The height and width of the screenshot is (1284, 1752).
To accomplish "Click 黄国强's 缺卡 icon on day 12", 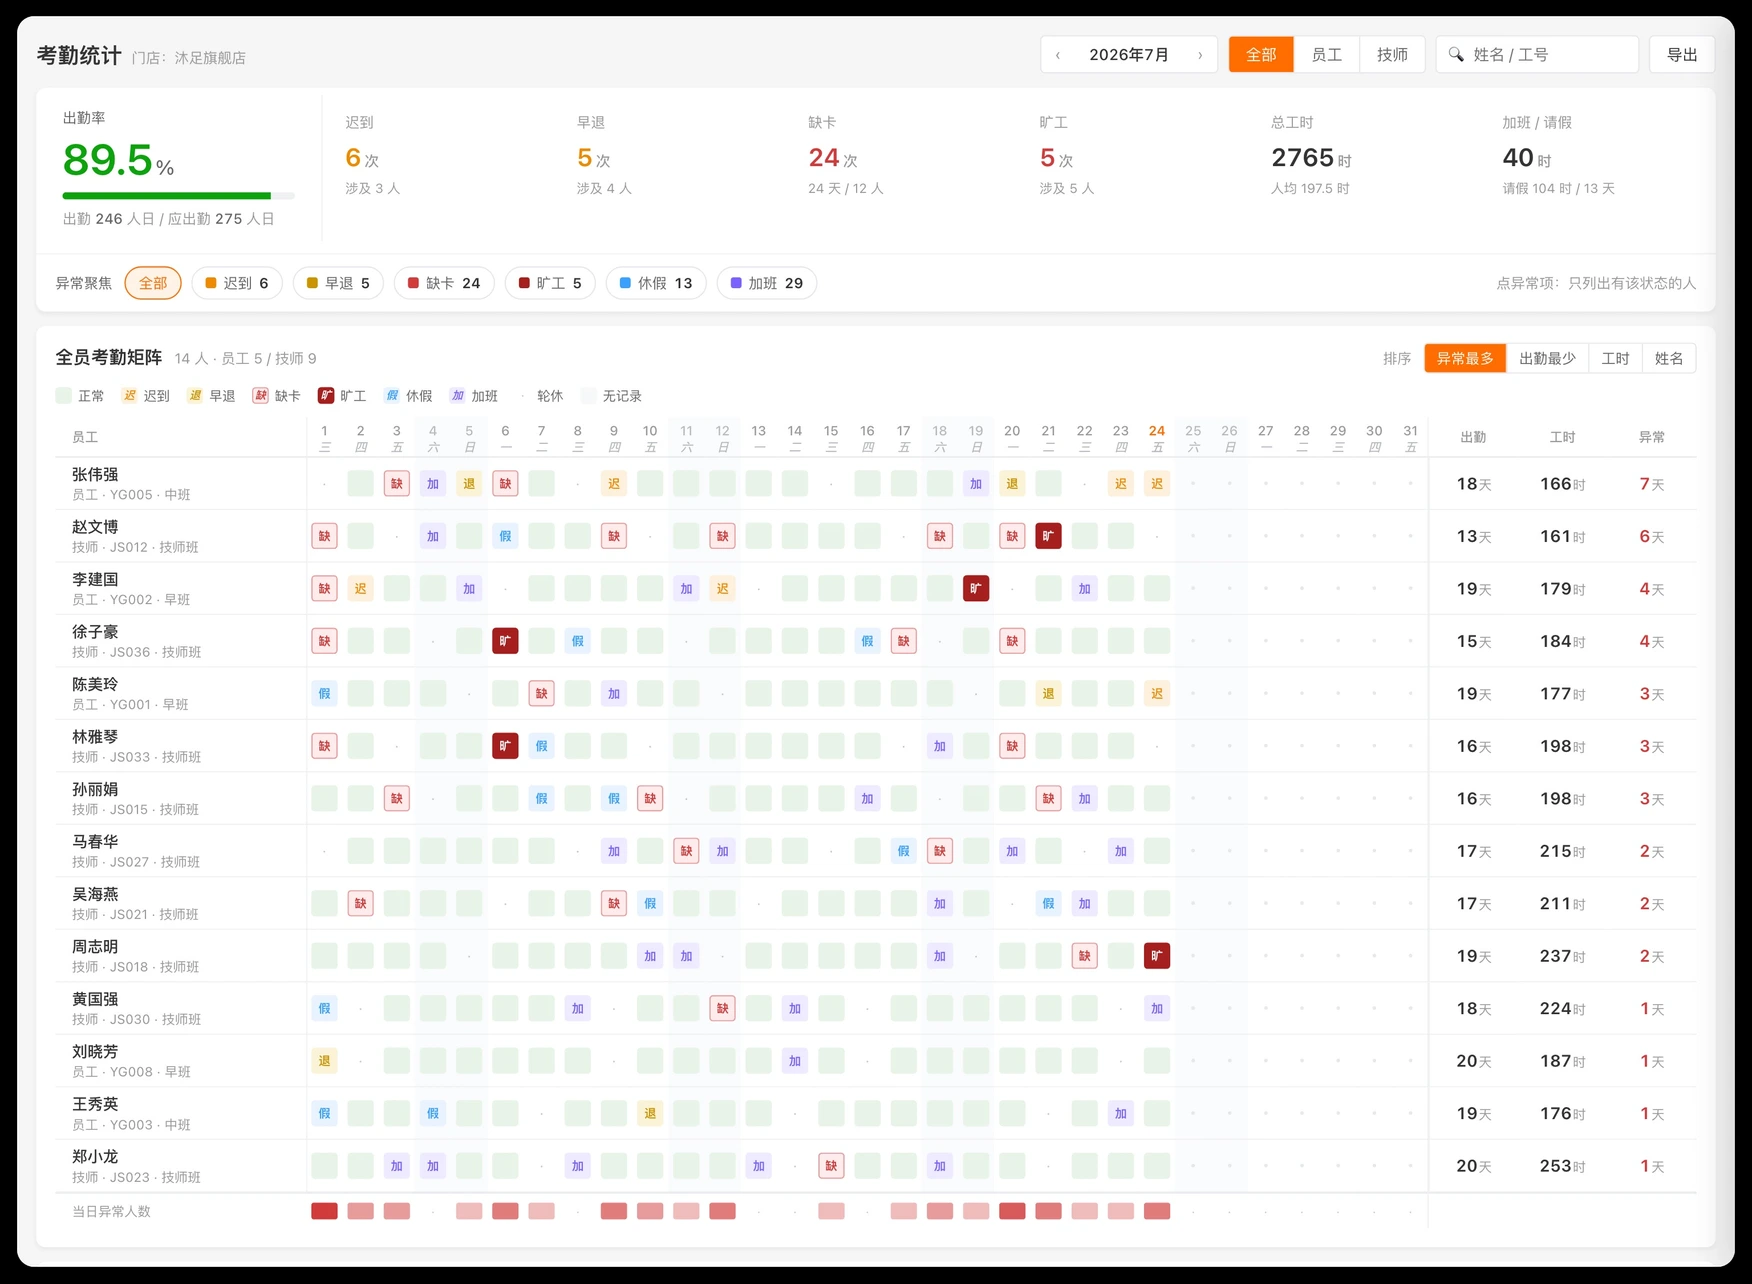I will click(x=722, y=1008).
